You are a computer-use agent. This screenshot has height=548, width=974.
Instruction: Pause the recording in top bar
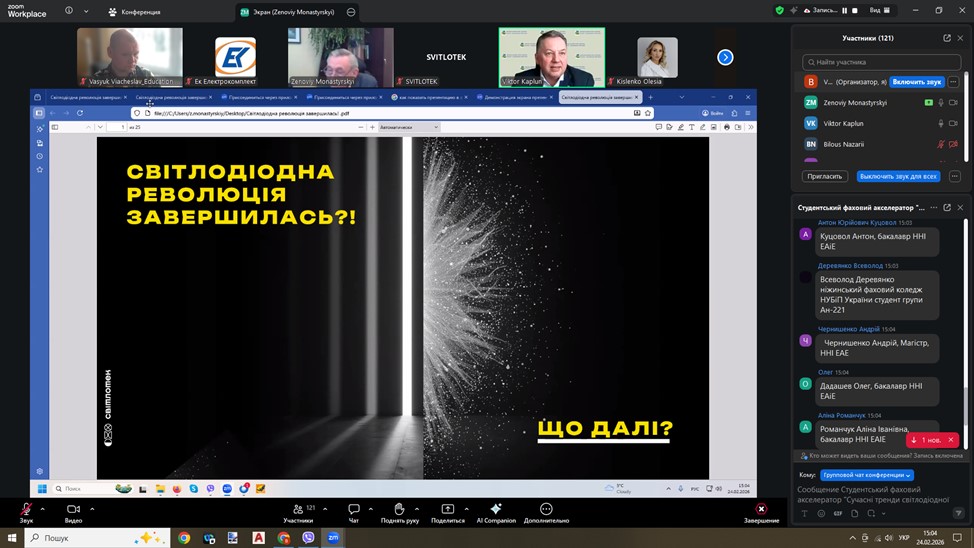click(x=844, y=11)
